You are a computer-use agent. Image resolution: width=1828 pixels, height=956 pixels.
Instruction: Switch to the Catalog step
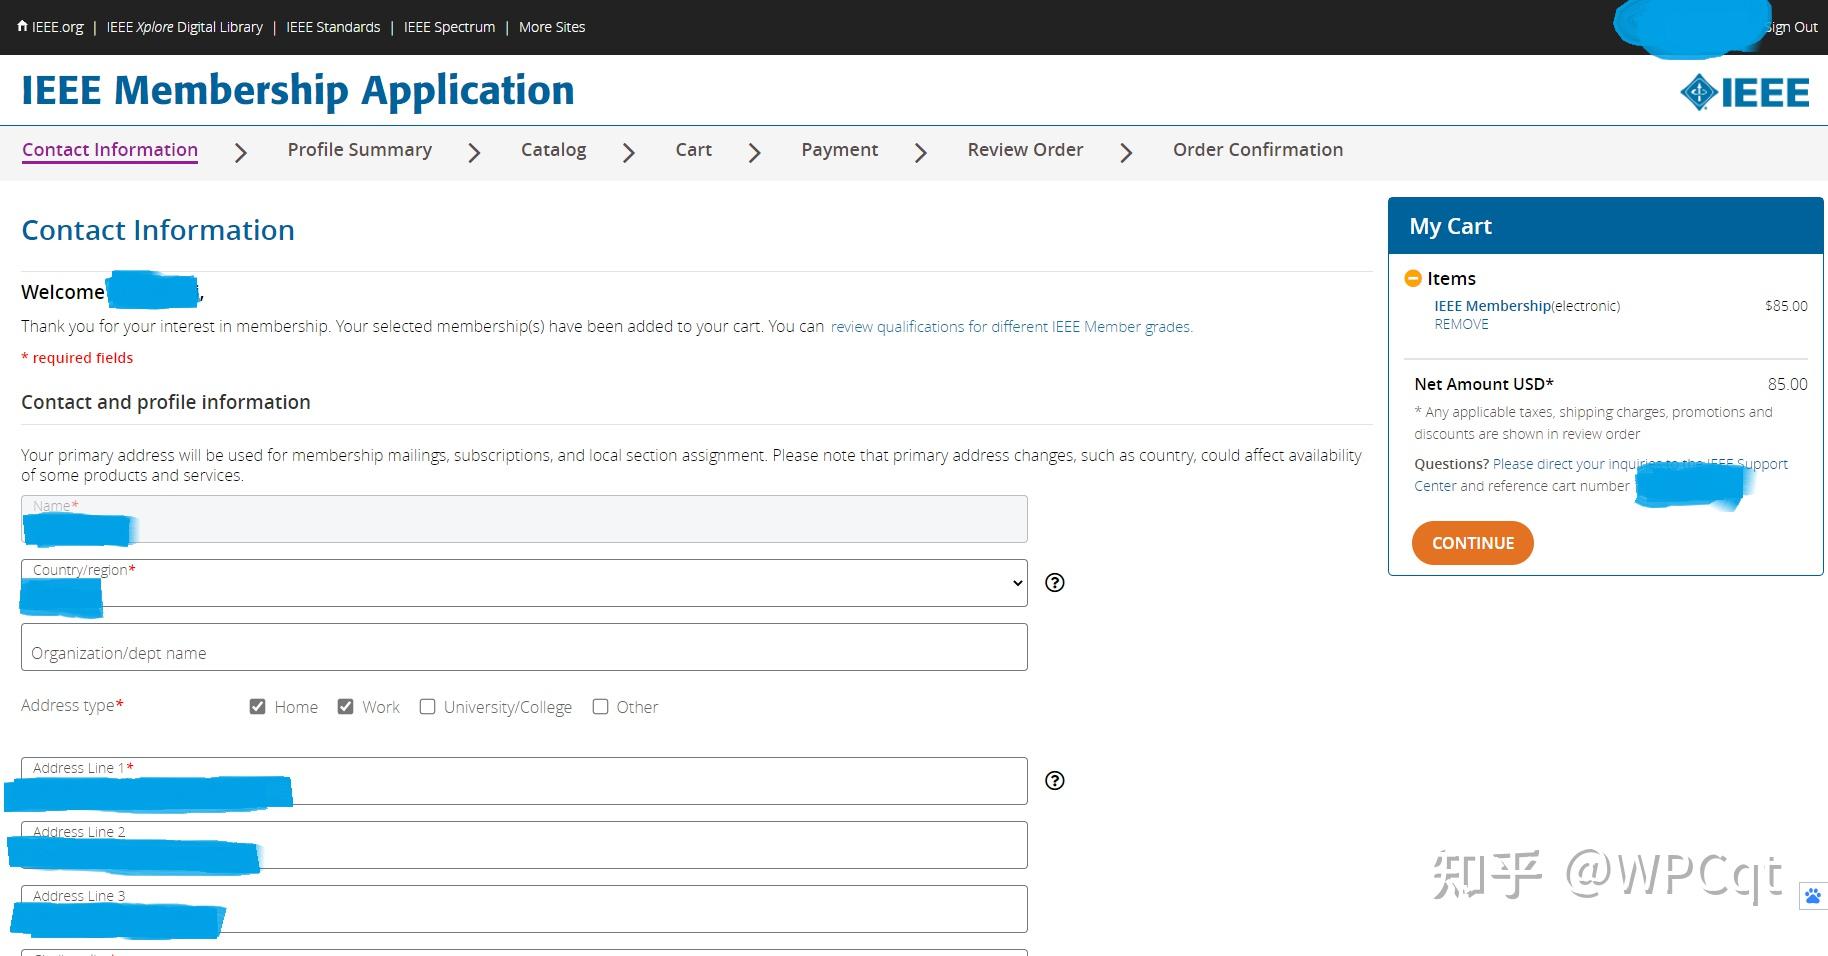point(553,150)
